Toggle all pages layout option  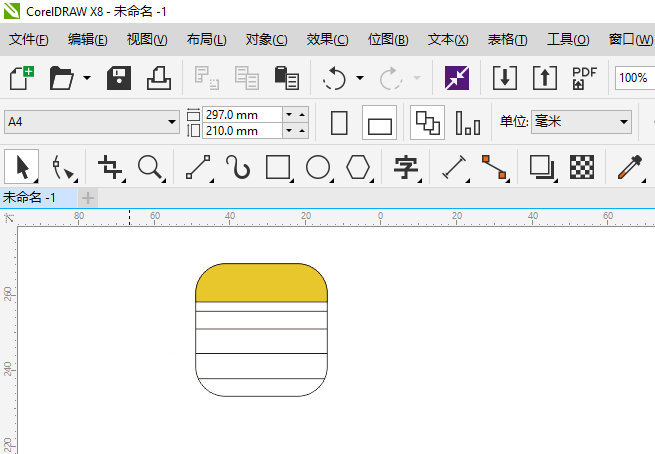click(427, 122)
